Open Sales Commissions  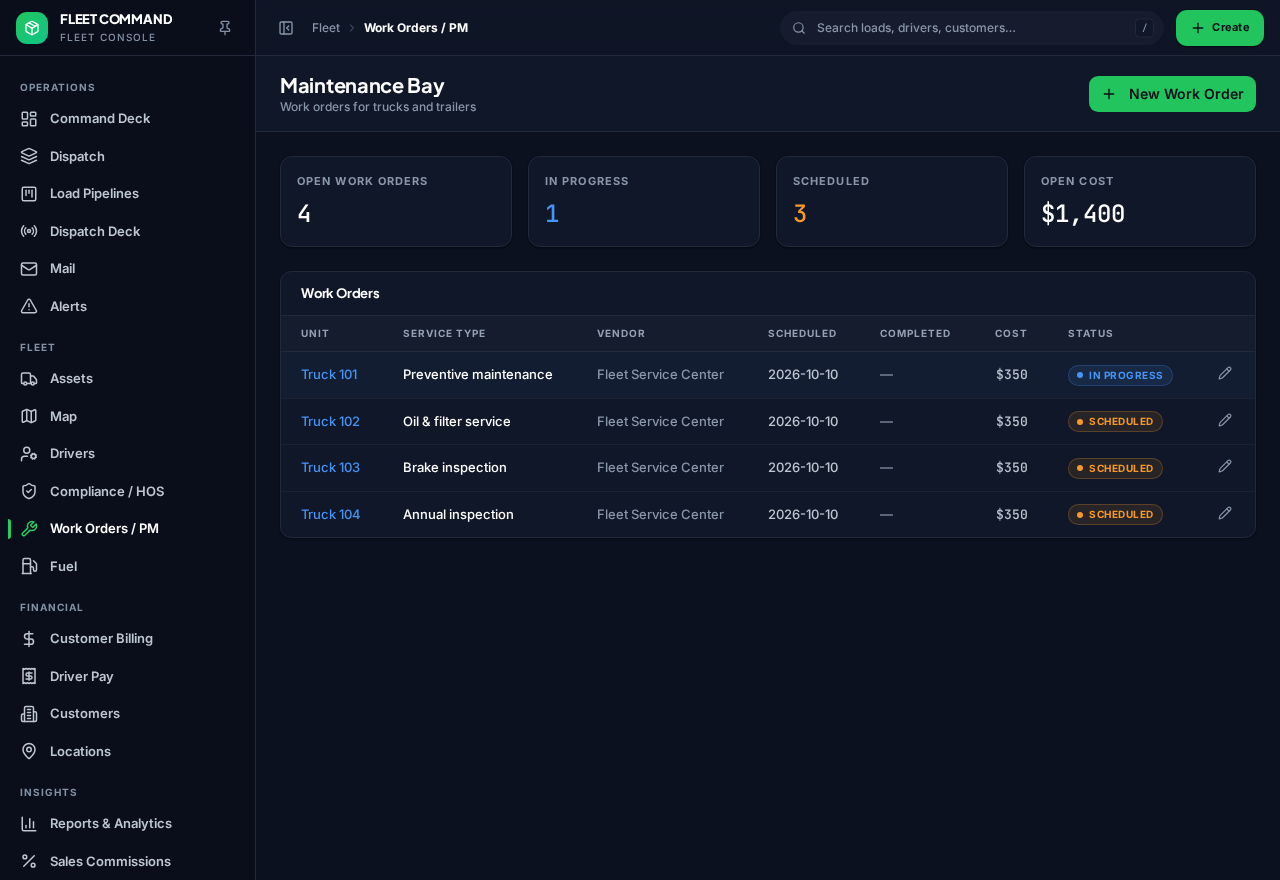[127, 861]
